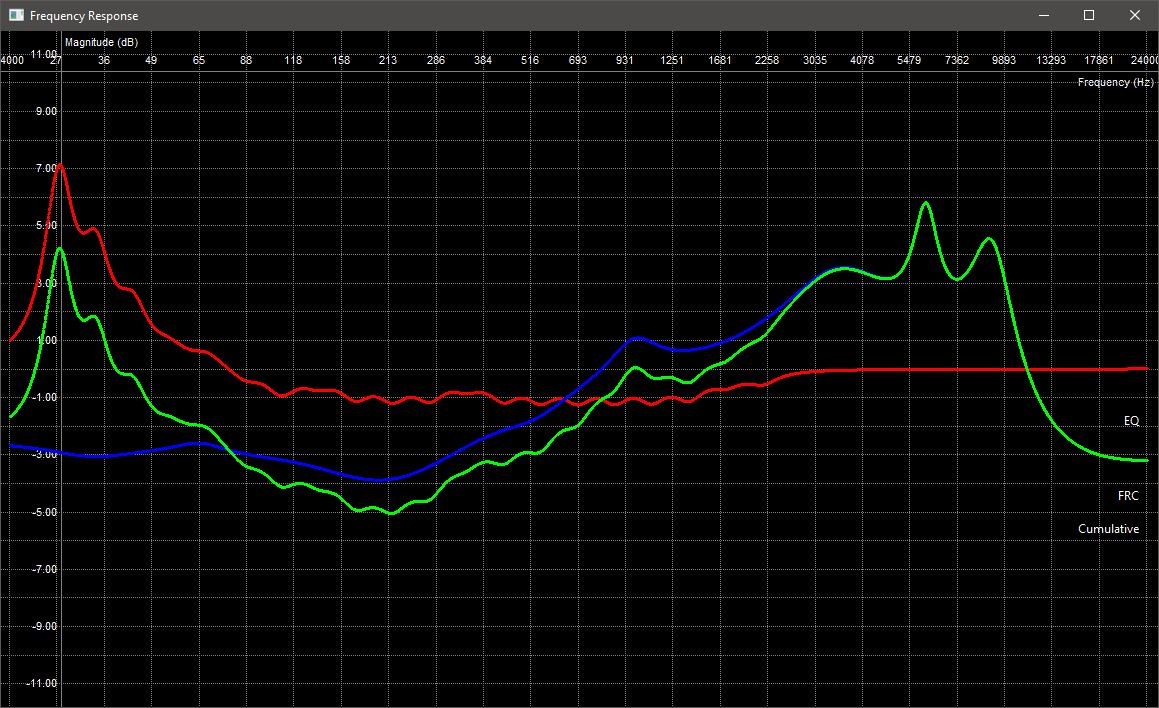This screenshot has height=708, width=1159.
Task: Toggle the FRC curve legend label
Action: (x=1128, y=496)
